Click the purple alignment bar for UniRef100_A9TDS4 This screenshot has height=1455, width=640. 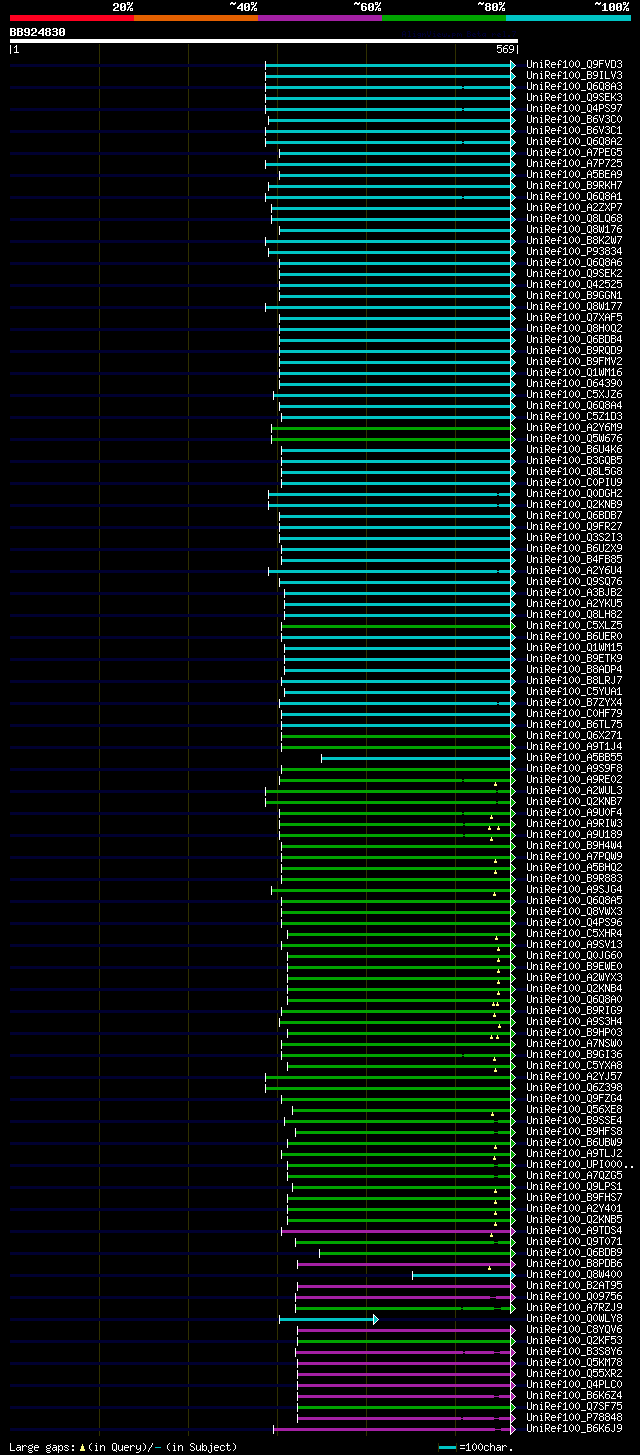pyautogui.click(x=399, y=1231)
